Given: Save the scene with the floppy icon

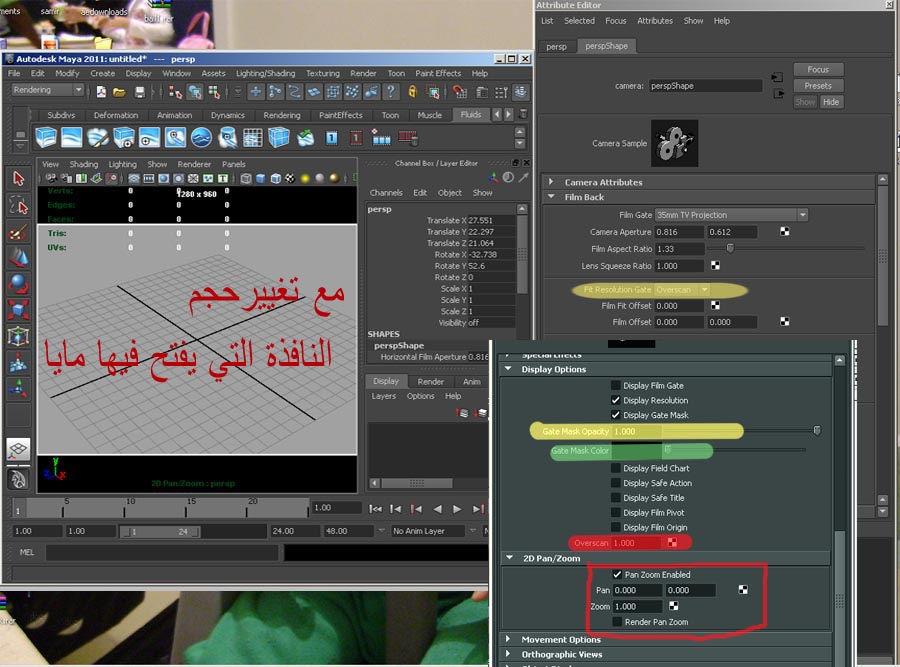Looking at the screenshot, I should pos(139,92).
